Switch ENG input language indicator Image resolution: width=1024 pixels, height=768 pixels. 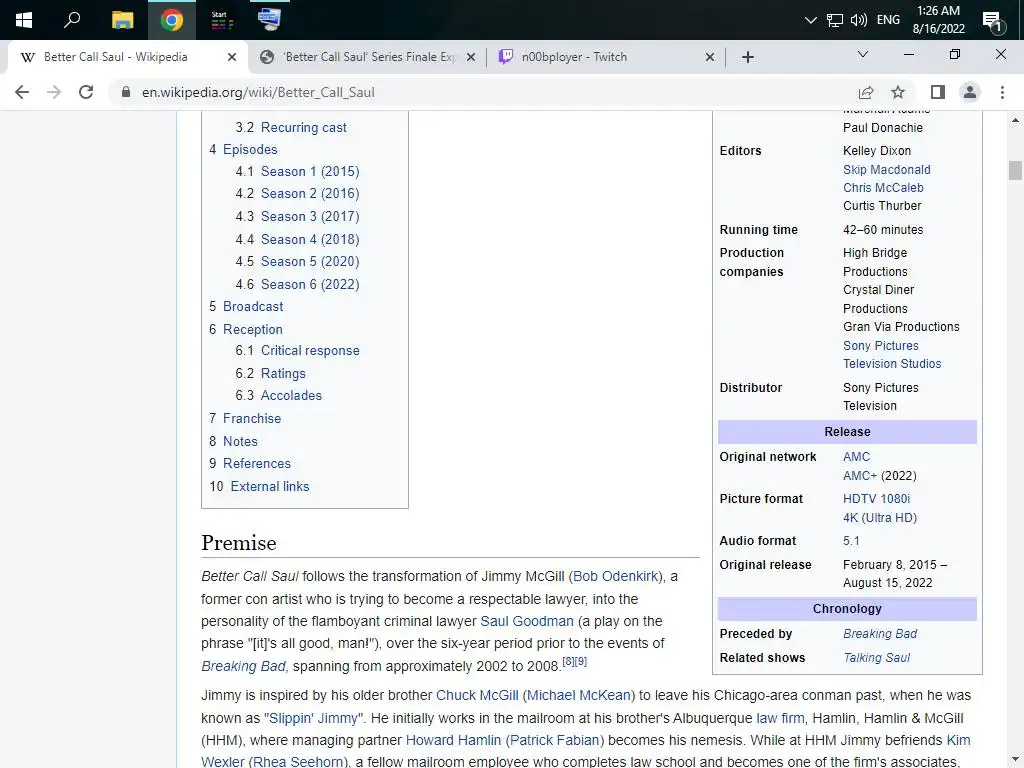(x=888, y=20)
